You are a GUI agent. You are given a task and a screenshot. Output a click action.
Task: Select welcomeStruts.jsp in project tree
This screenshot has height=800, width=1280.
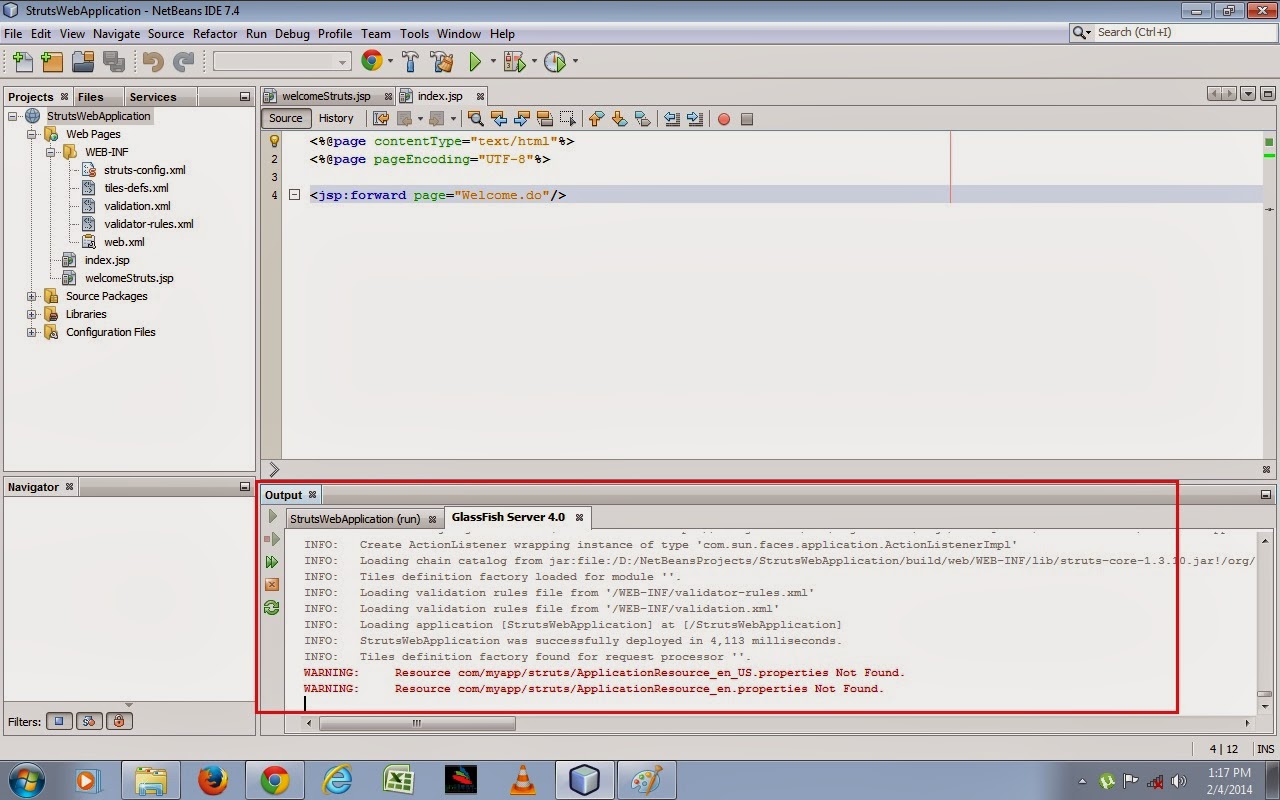point(129,278)
